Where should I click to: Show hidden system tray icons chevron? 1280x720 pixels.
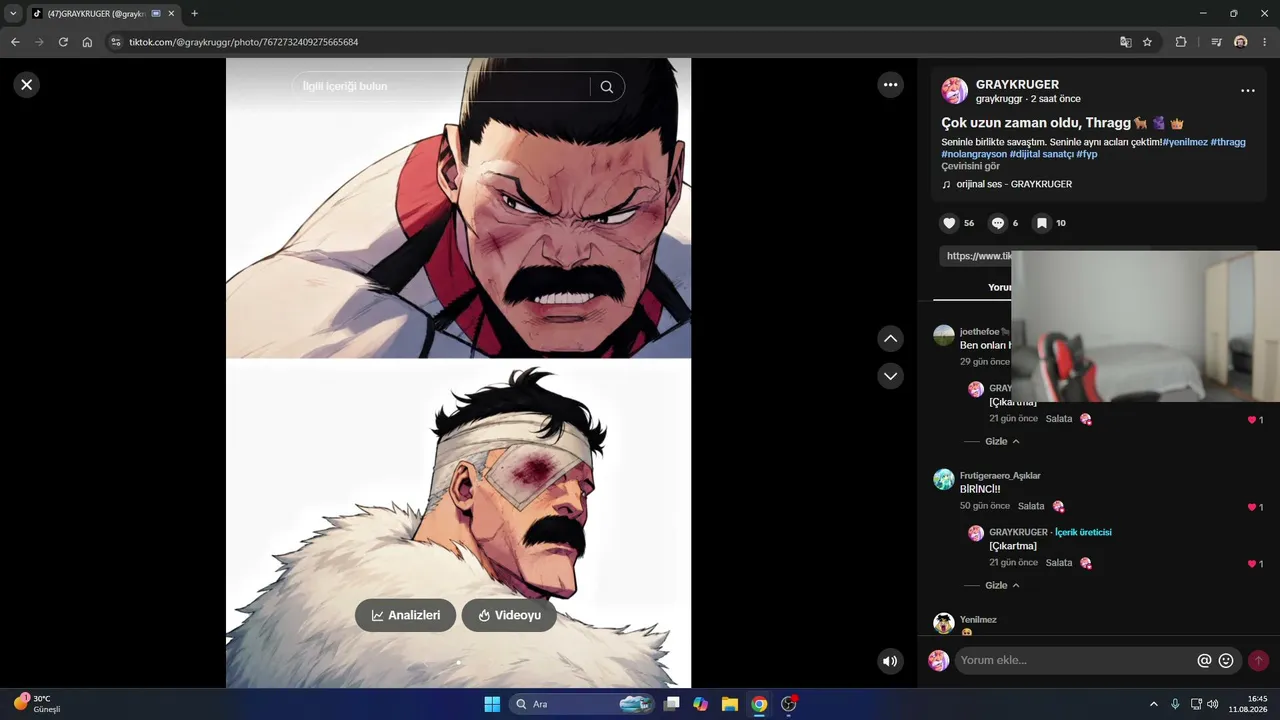(1153, 704)
